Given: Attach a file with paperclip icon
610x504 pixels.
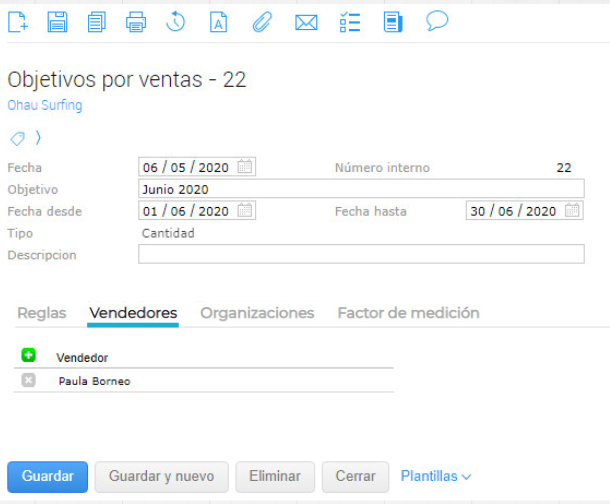Looking at the screenshot, I should click(262, 22).
